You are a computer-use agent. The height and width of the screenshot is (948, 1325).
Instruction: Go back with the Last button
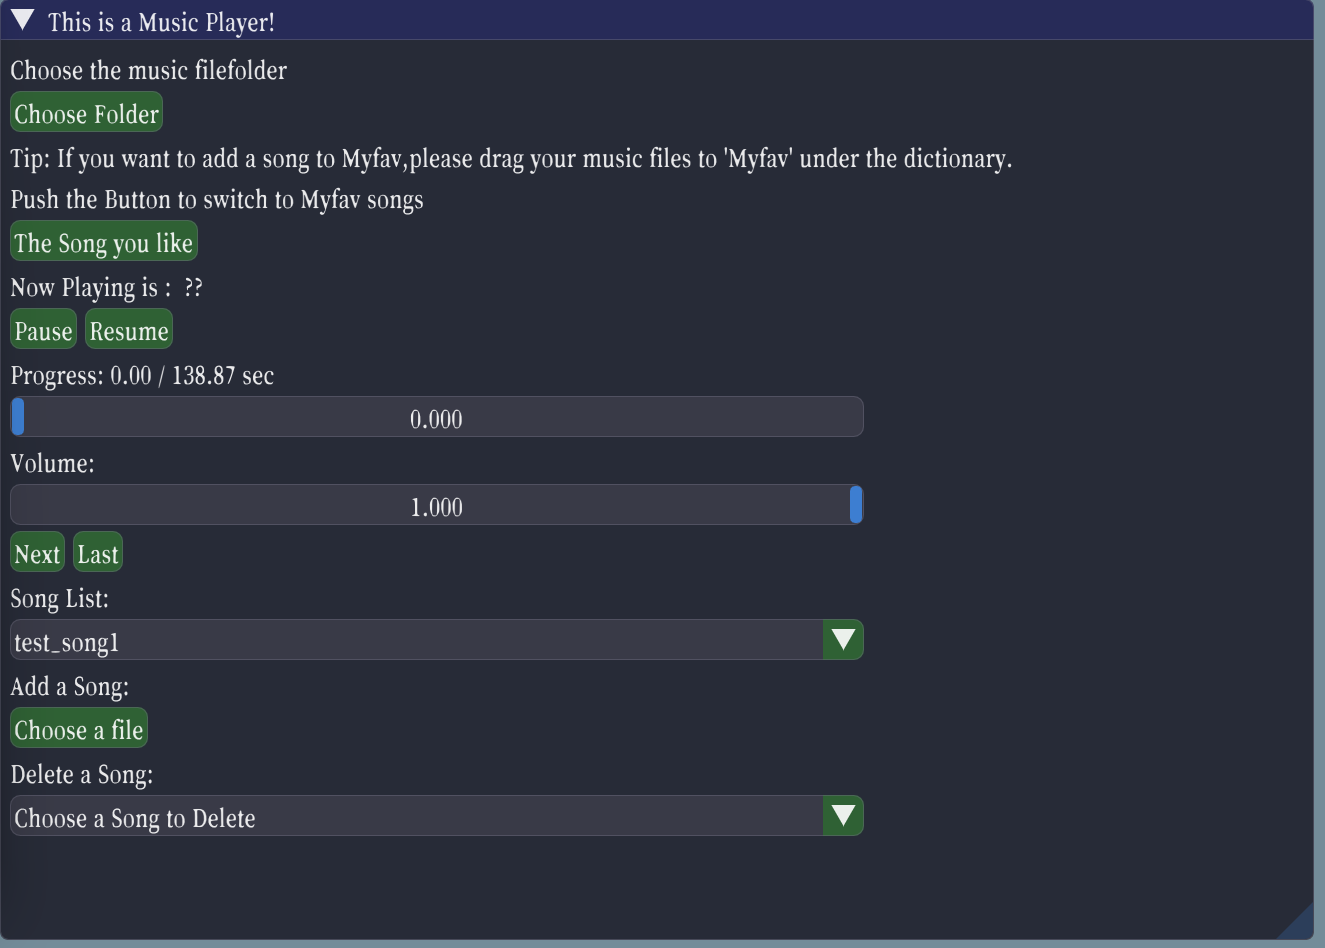[x=98, y=554]
